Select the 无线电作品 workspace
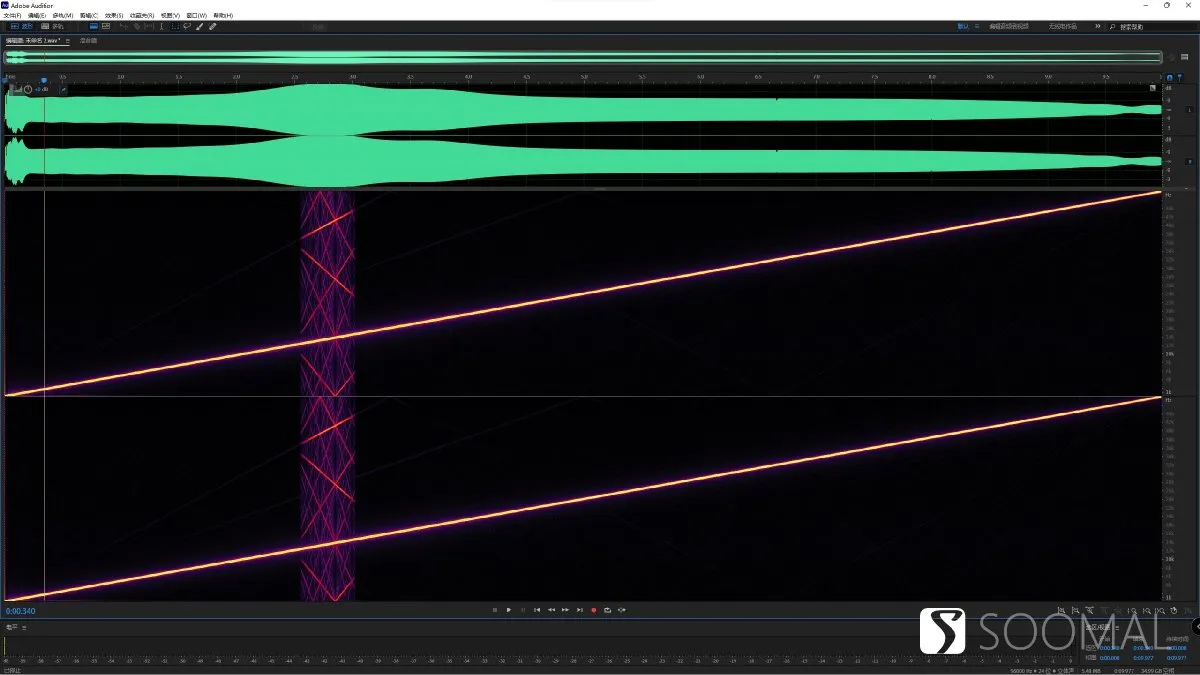1200x675 pixels. tap(1062, 26)
